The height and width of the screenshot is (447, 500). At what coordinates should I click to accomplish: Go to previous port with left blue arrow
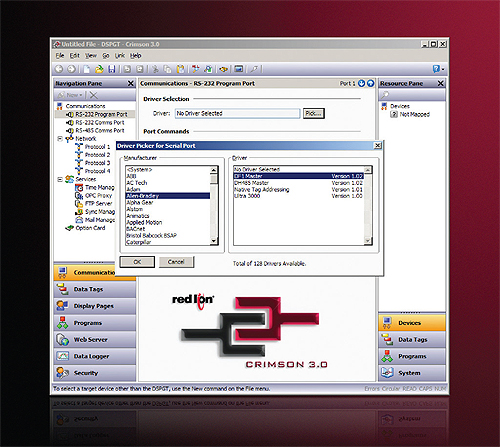click(x=361, y=83)
